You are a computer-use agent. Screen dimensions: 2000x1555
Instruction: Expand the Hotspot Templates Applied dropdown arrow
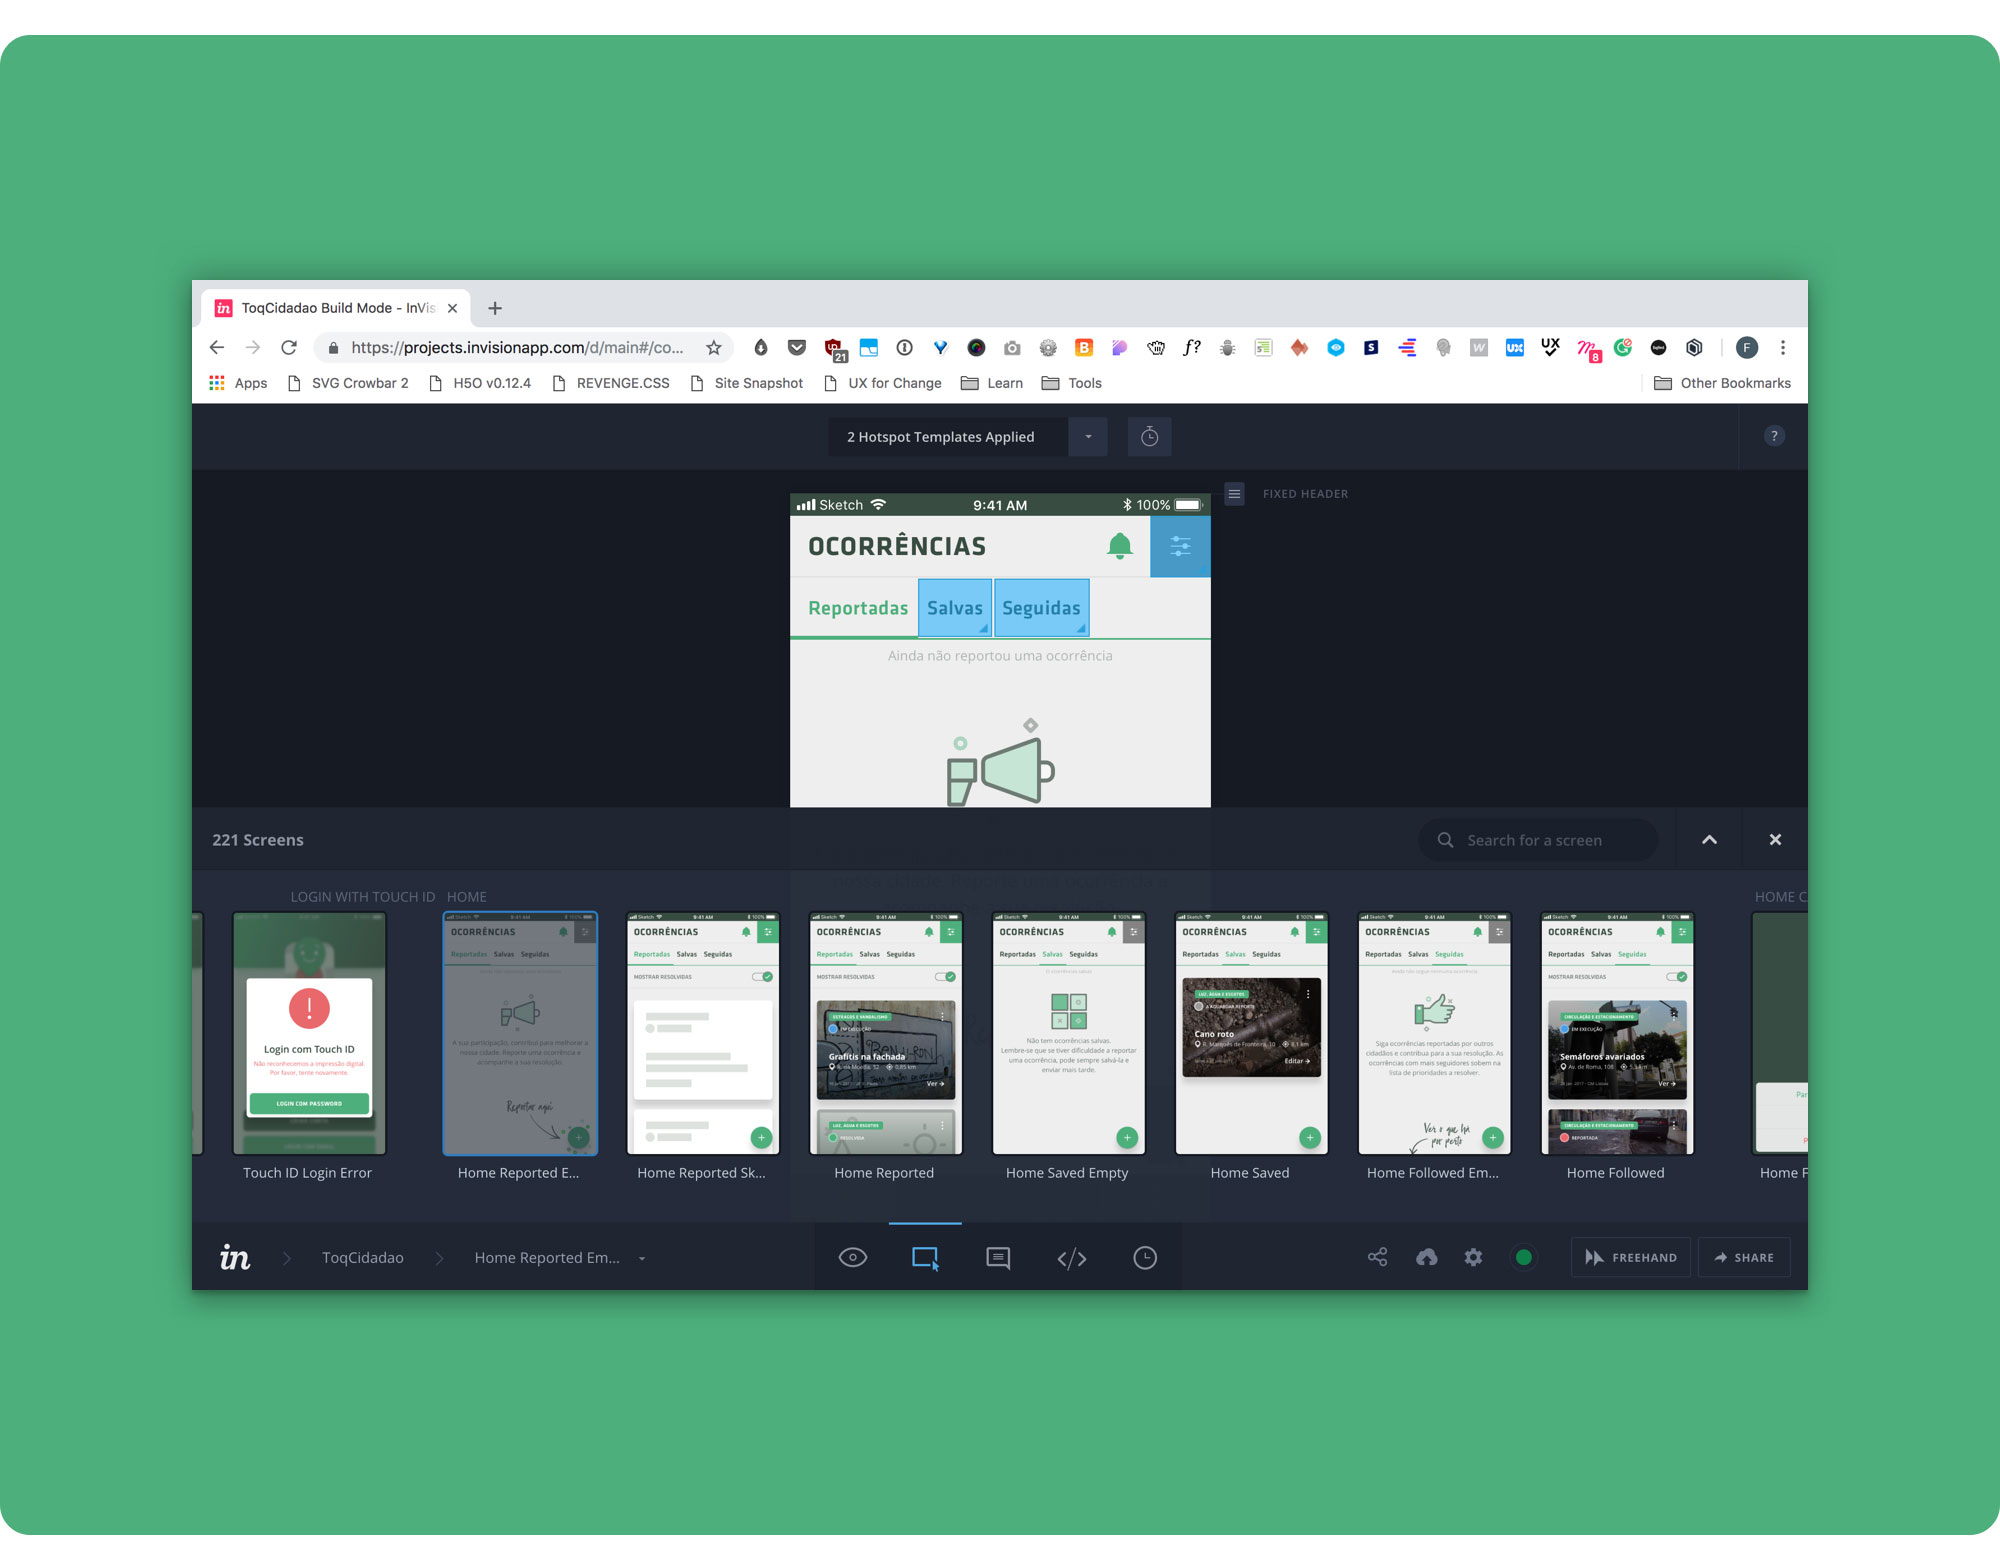[x=1088, y=437]
